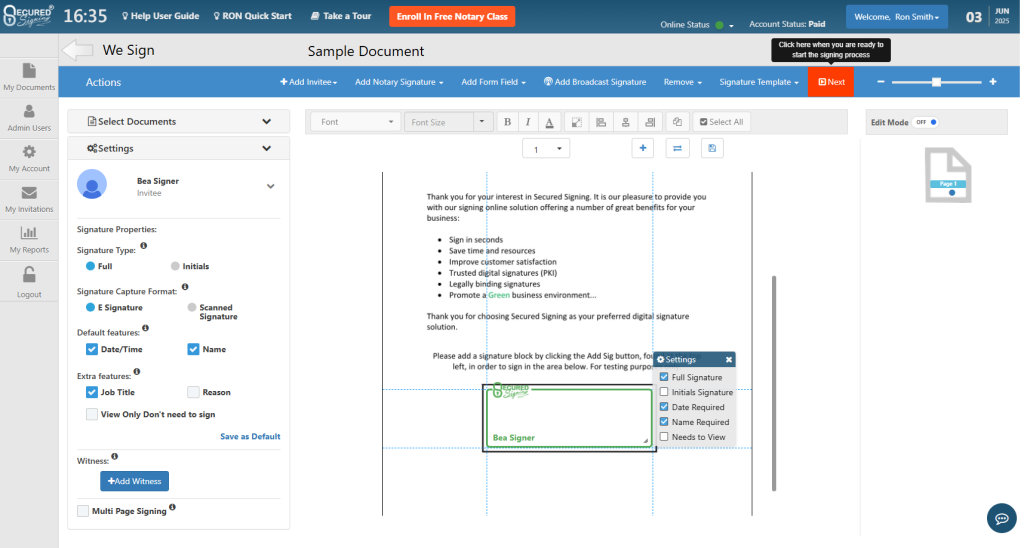The image size is (1024, 548).
Task: Click the italic formatting icon
Action: 527,122
